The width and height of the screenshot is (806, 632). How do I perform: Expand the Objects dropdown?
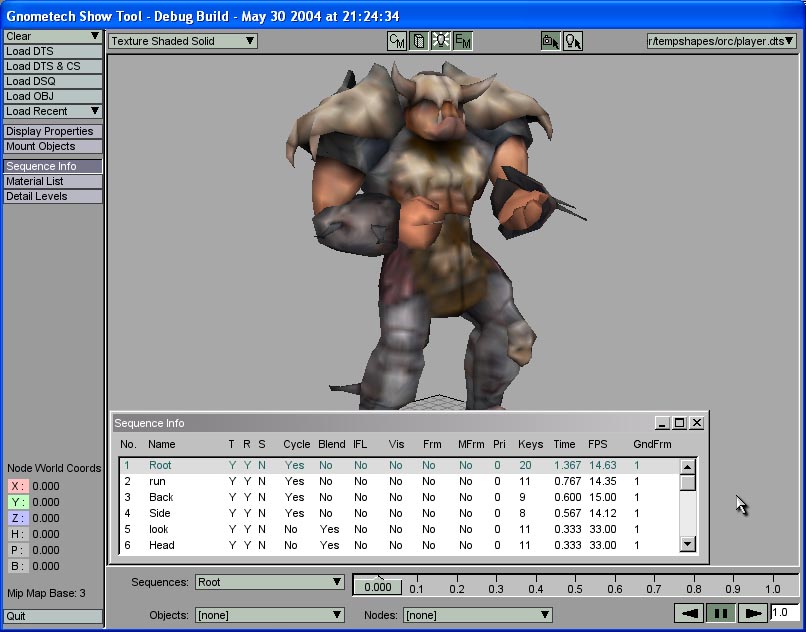[270, 615]
